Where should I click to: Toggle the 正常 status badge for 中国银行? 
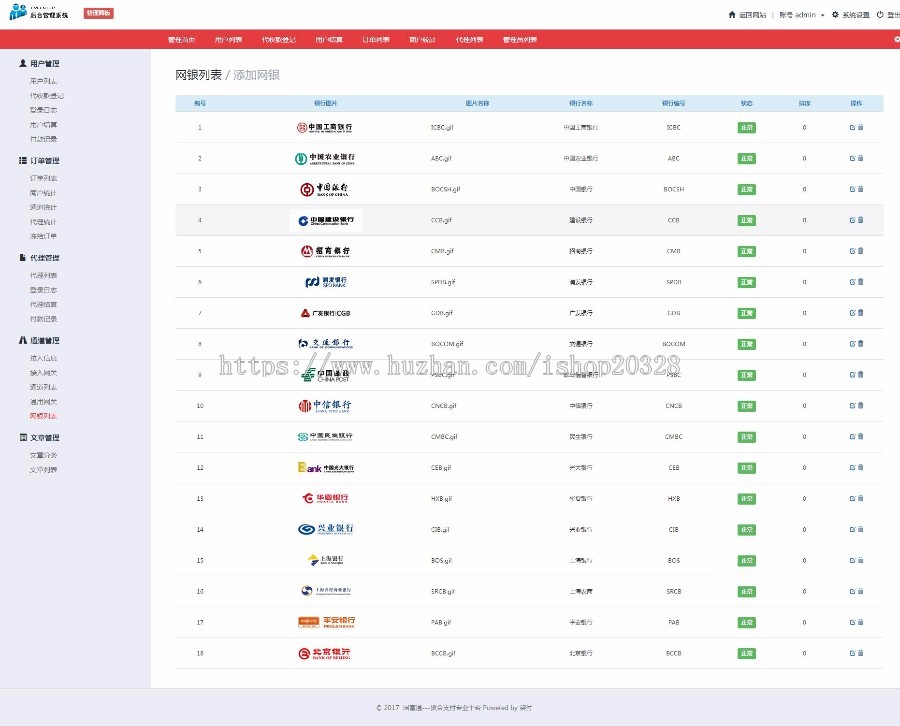point(747,189)
